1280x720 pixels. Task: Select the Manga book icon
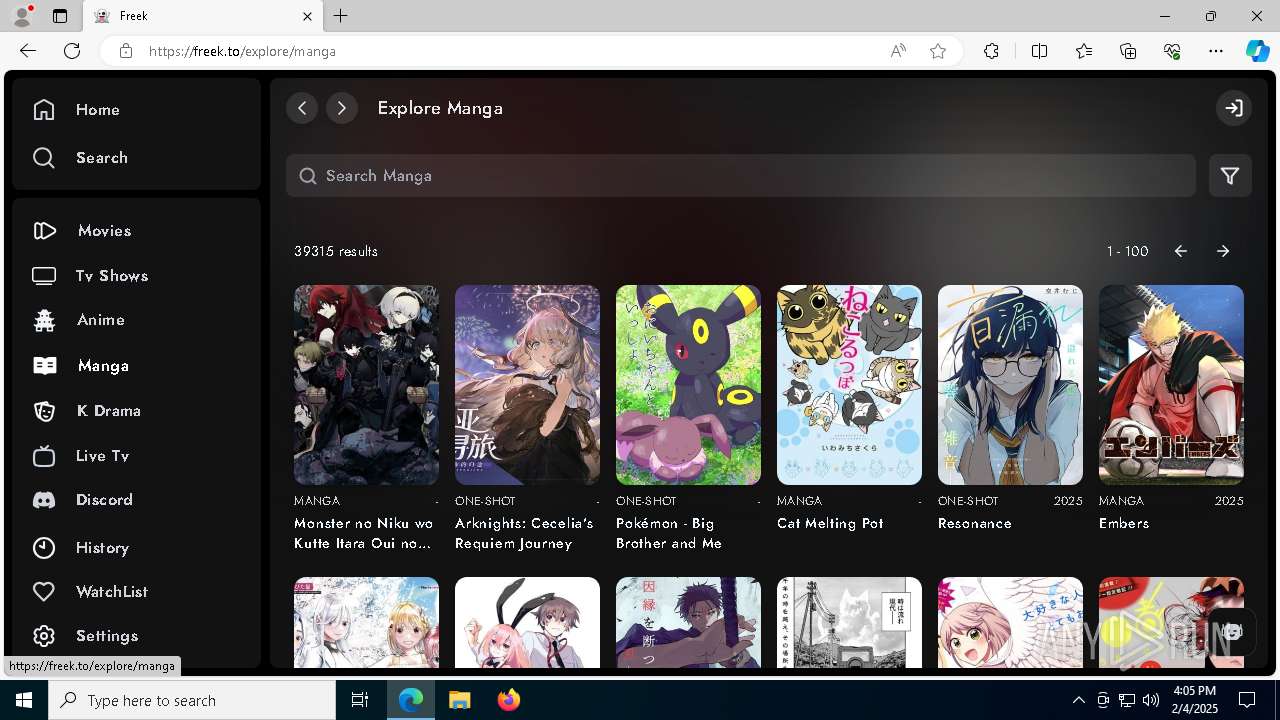(x=44, y=366)
